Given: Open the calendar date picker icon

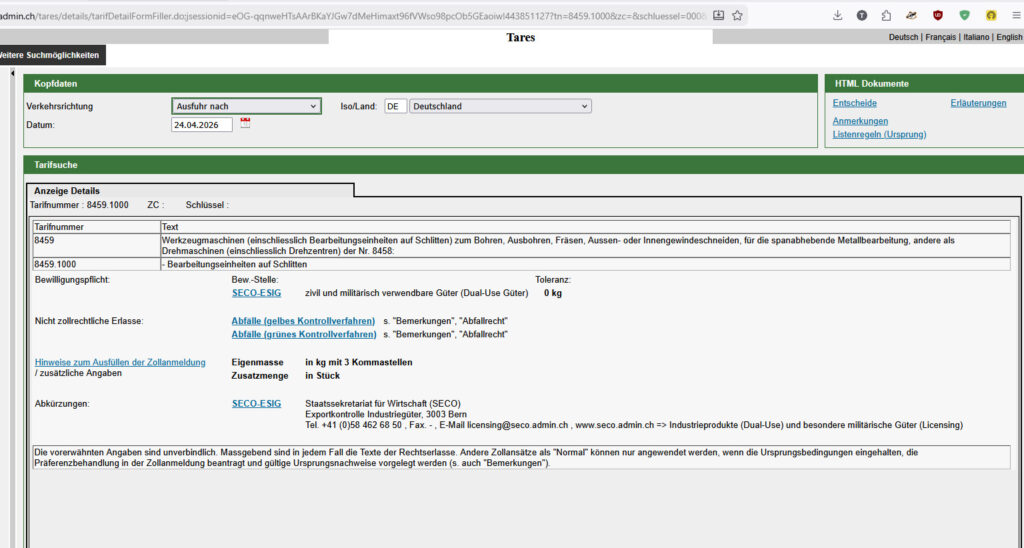Looking at the screenshot, I should [x=245, y=124].
